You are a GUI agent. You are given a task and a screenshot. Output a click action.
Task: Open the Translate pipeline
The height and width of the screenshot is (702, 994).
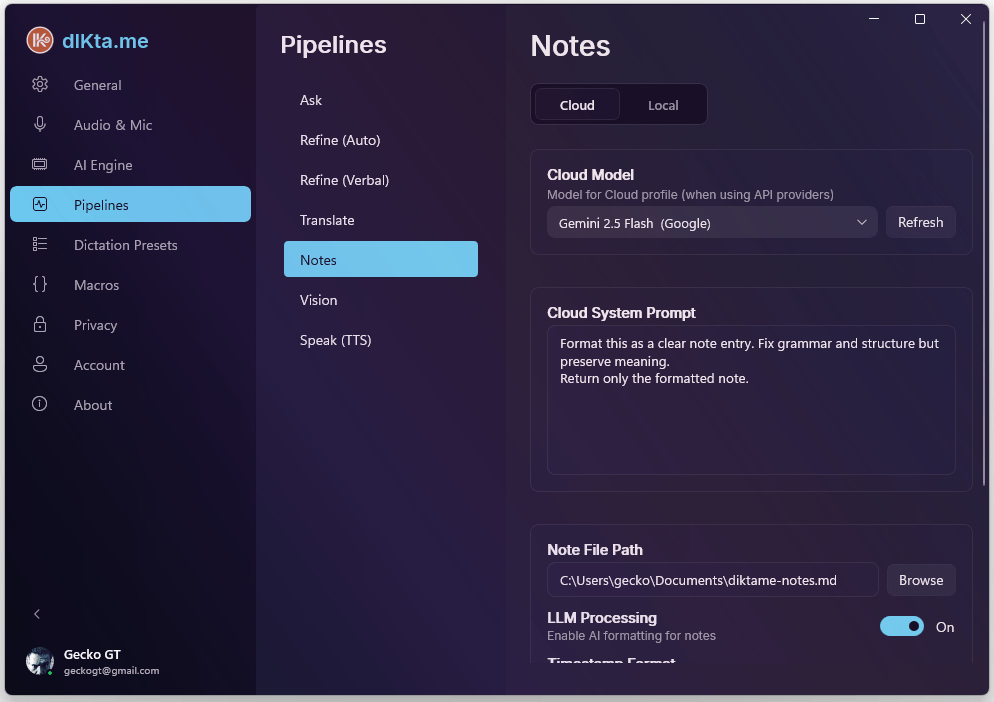point(327,220)
